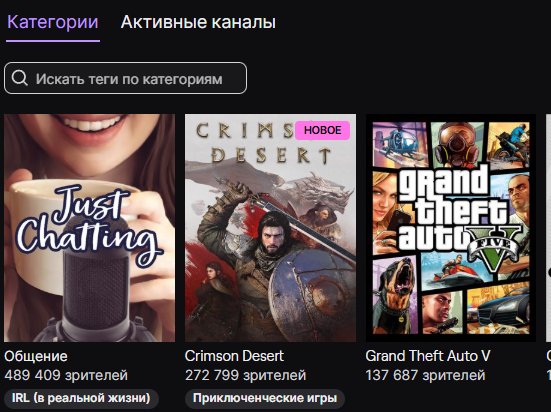Click the pink НОВОЕ badge
This screenshot has width=551, height=412.
[x=322, y=130]
